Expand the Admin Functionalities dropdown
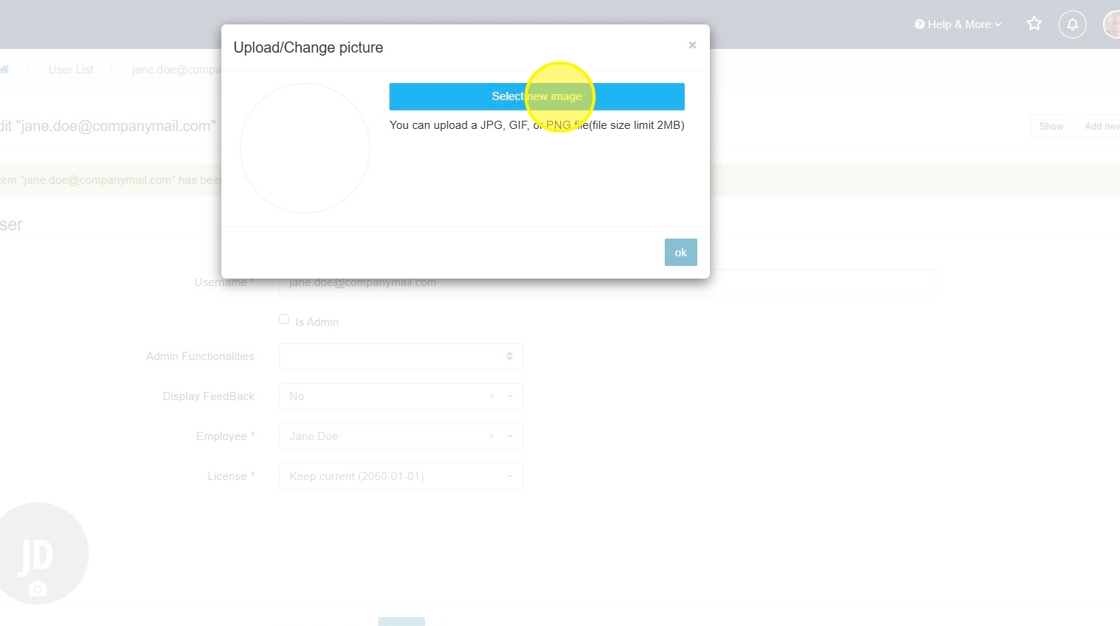 [401, 357]
